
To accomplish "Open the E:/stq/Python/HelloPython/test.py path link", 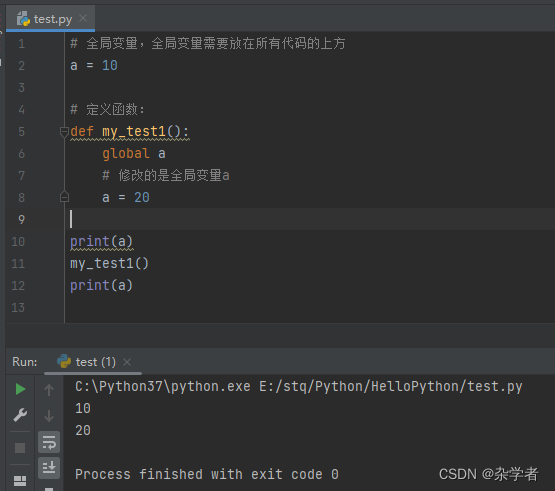I will point(391,387).
